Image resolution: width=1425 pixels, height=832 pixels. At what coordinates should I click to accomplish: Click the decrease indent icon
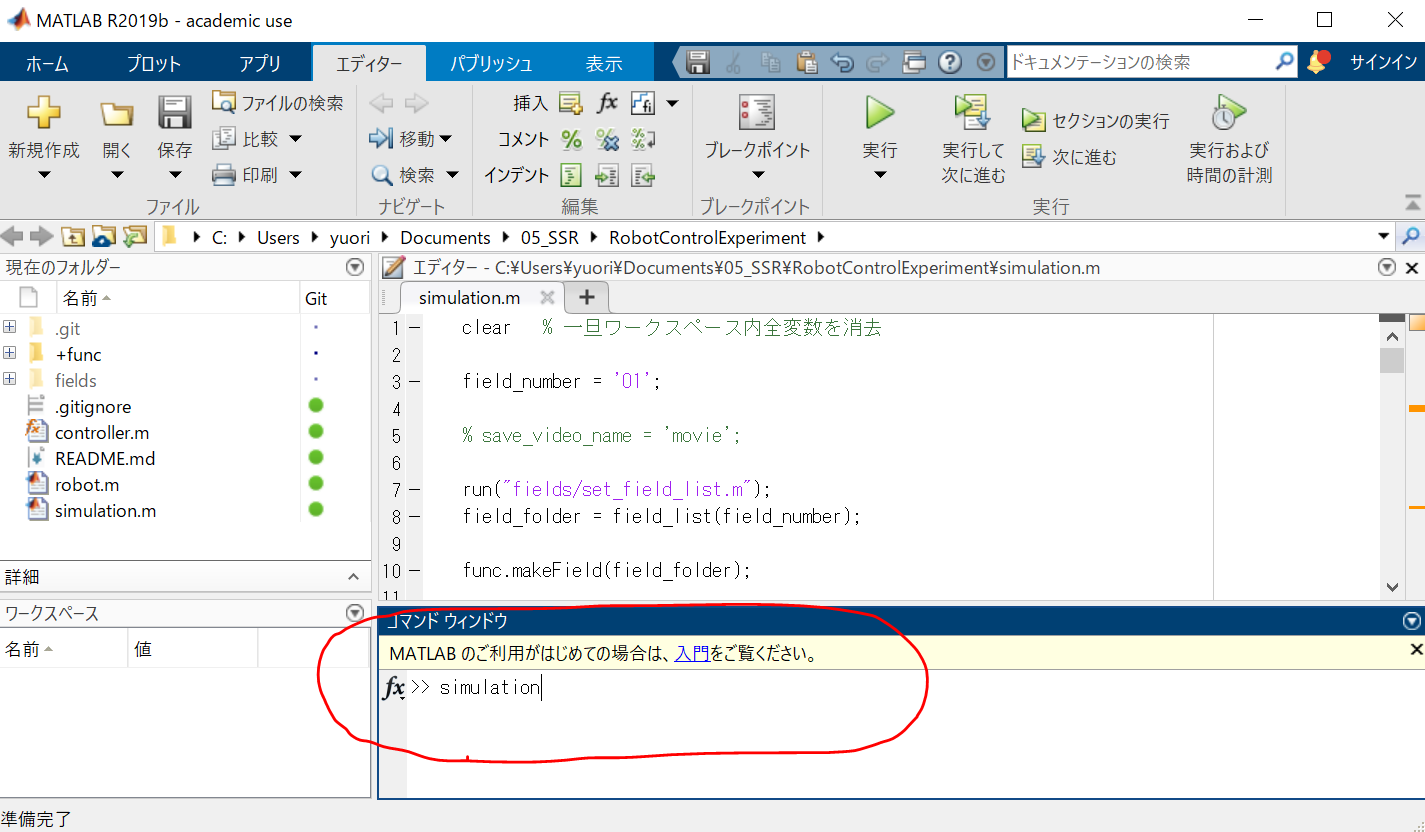[x=643, y=175]
